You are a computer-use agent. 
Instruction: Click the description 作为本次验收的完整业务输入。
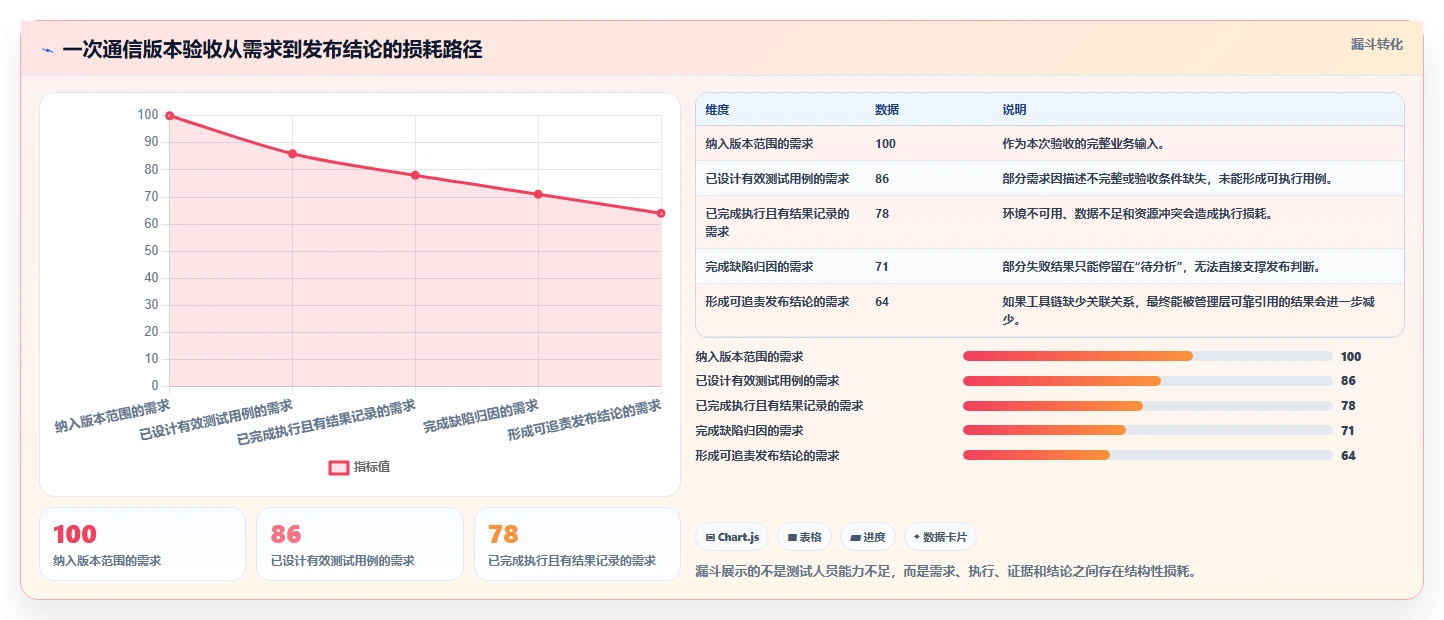tap(1083, 144)
